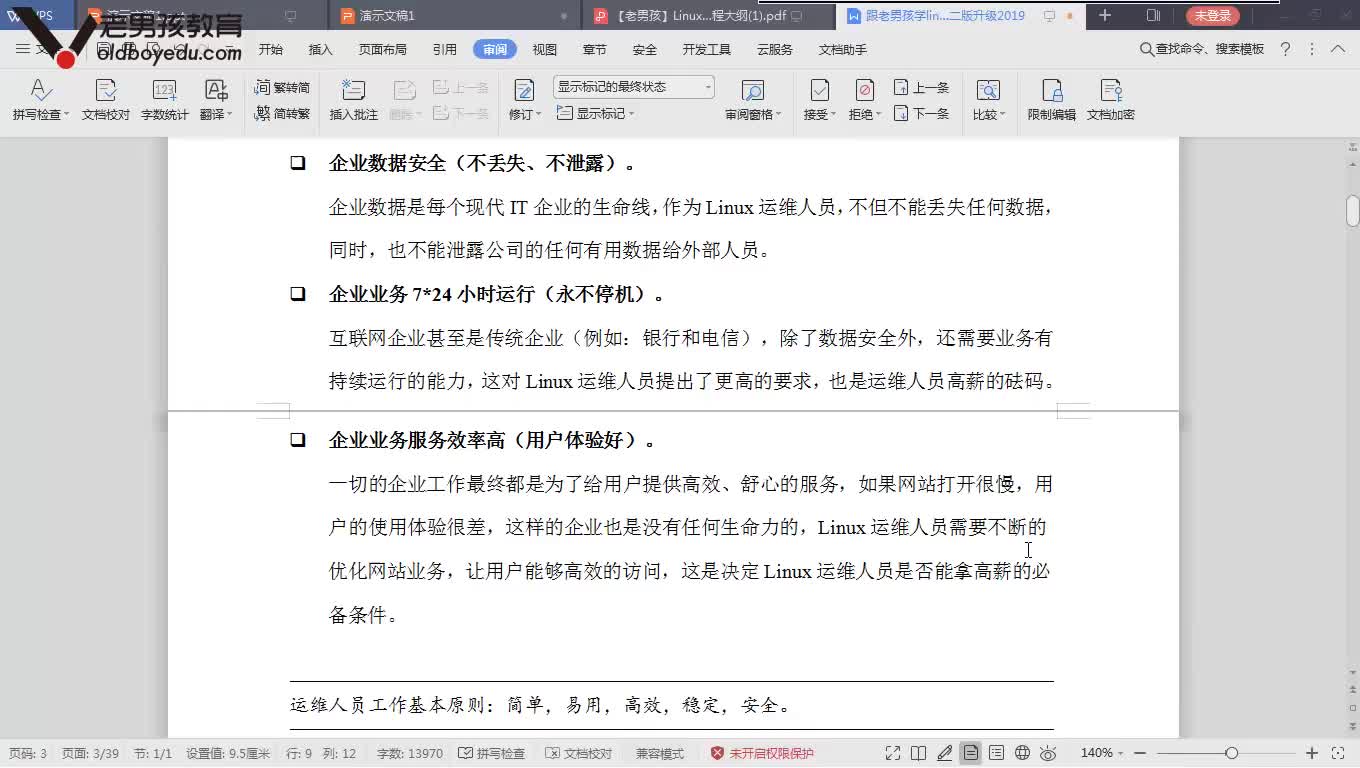
Task: Open the translate tool
Action: pos(215,91)
